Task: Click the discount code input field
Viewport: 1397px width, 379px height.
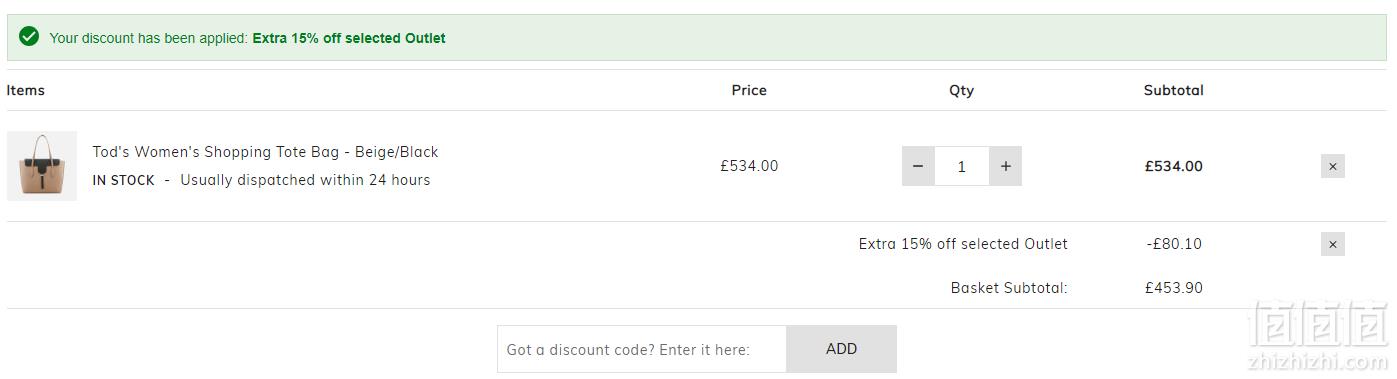Action: [x=642, y=349]
